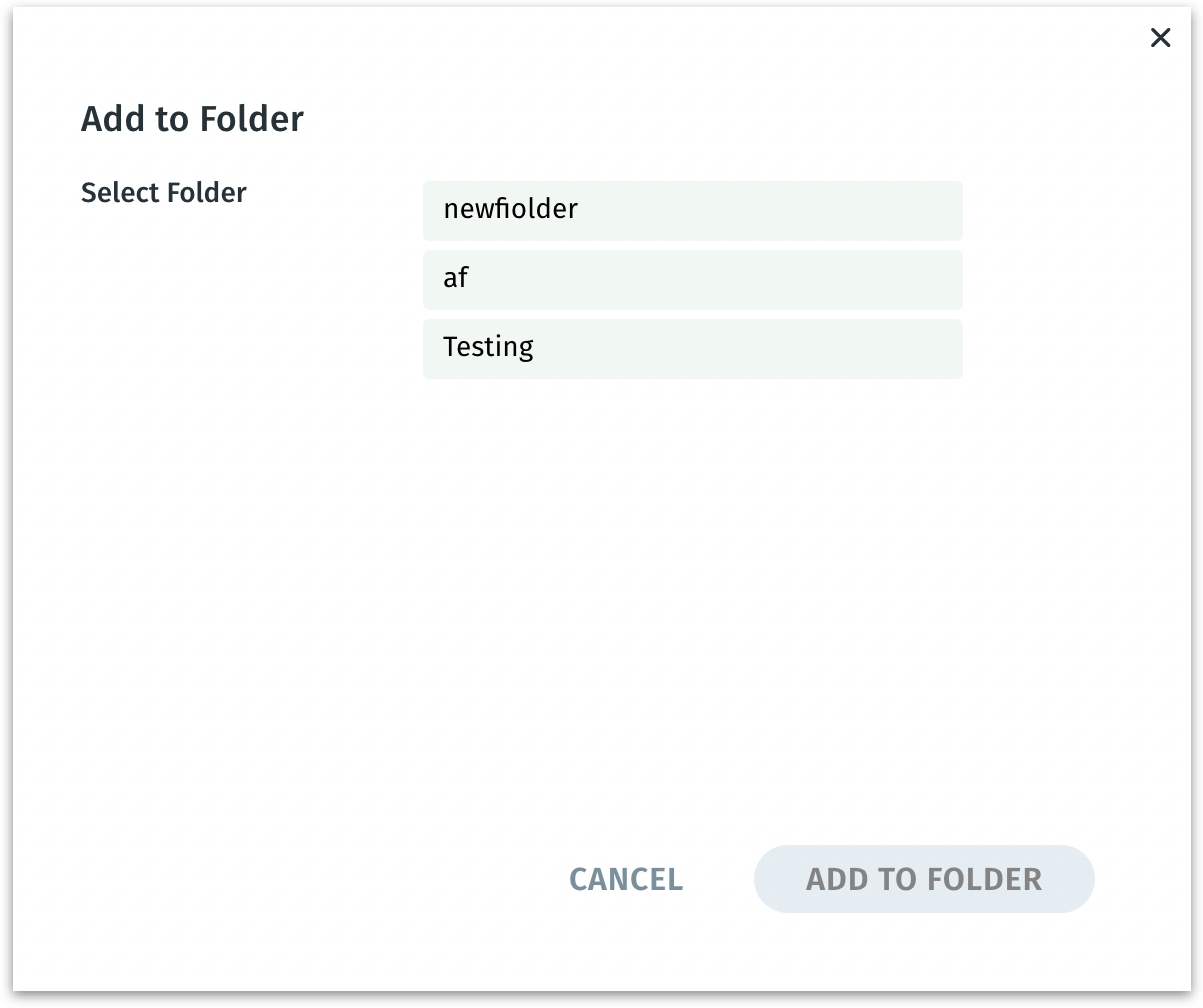Highlight the last folder row, Testing
The image size is (1203, 1008).
point(692,348)
